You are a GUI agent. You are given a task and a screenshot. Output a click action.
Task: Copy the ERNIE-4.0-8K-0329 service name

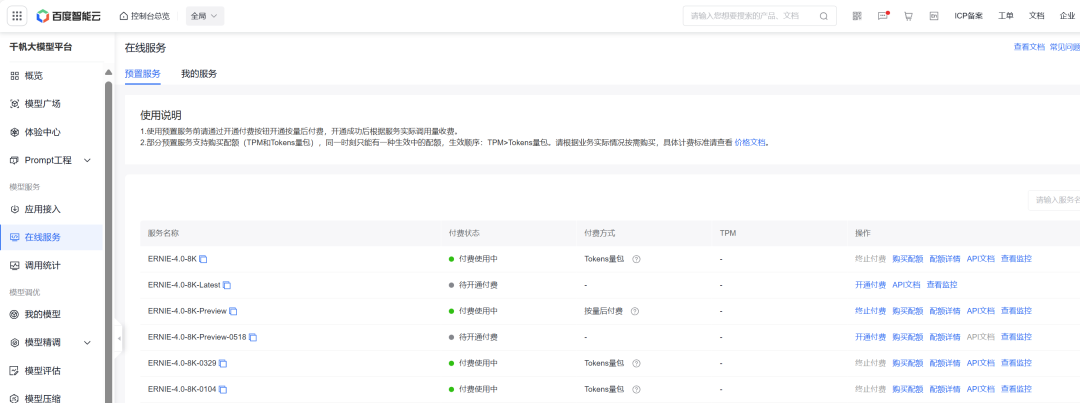[222, 364]
